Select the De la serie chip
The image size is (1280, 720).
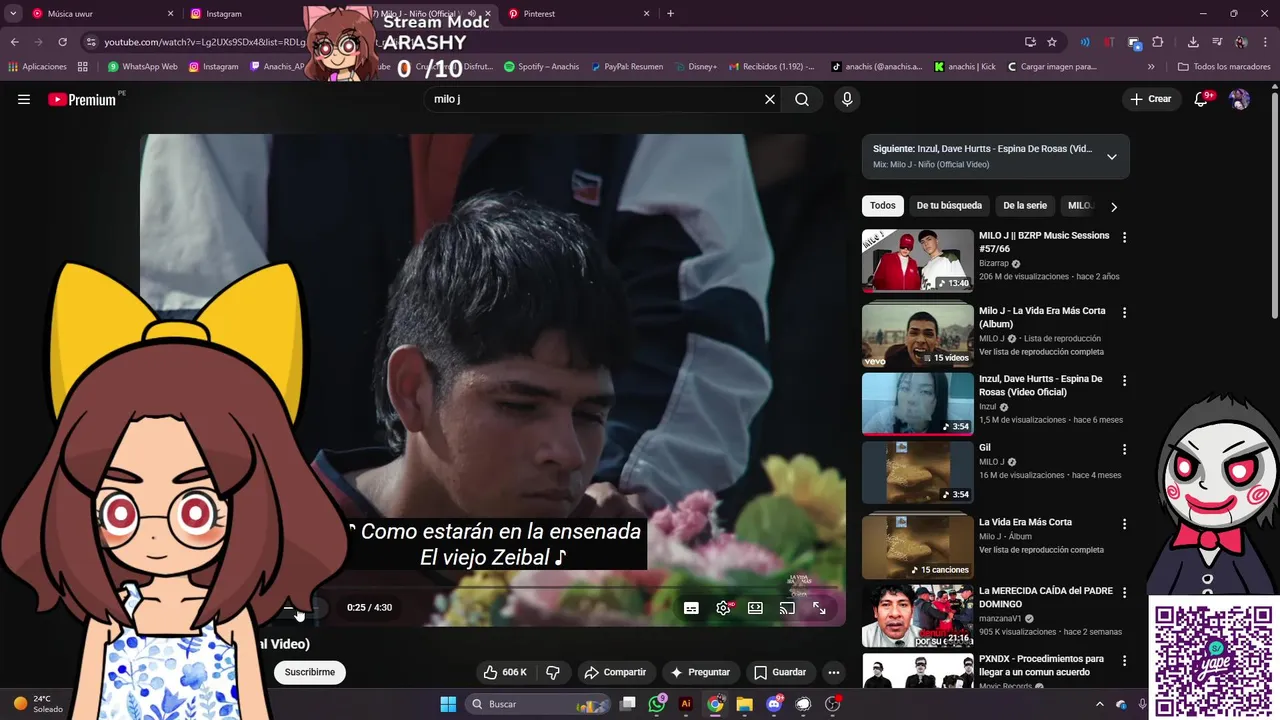coord(1025,206)
